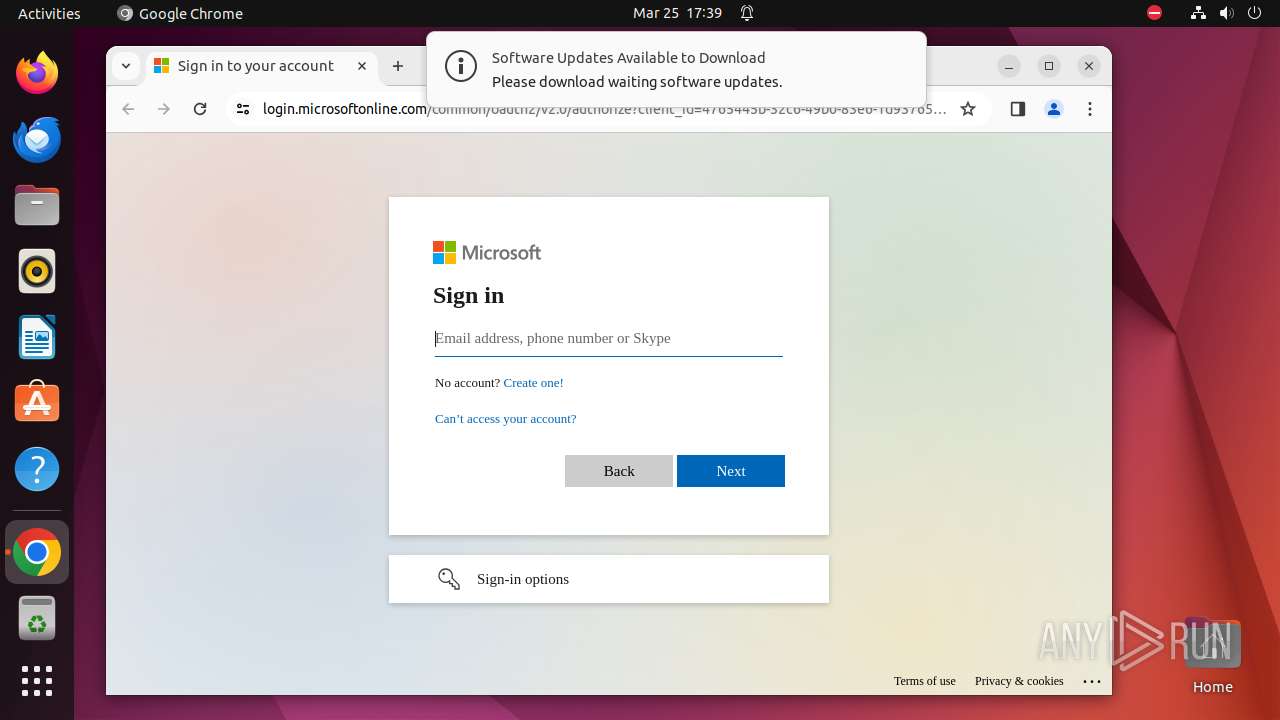The width and height of the screenshot is (1280, 720).
Task: Focus the email, phone or Skype field
Action: pyautogui.click(x=608, y=338)
